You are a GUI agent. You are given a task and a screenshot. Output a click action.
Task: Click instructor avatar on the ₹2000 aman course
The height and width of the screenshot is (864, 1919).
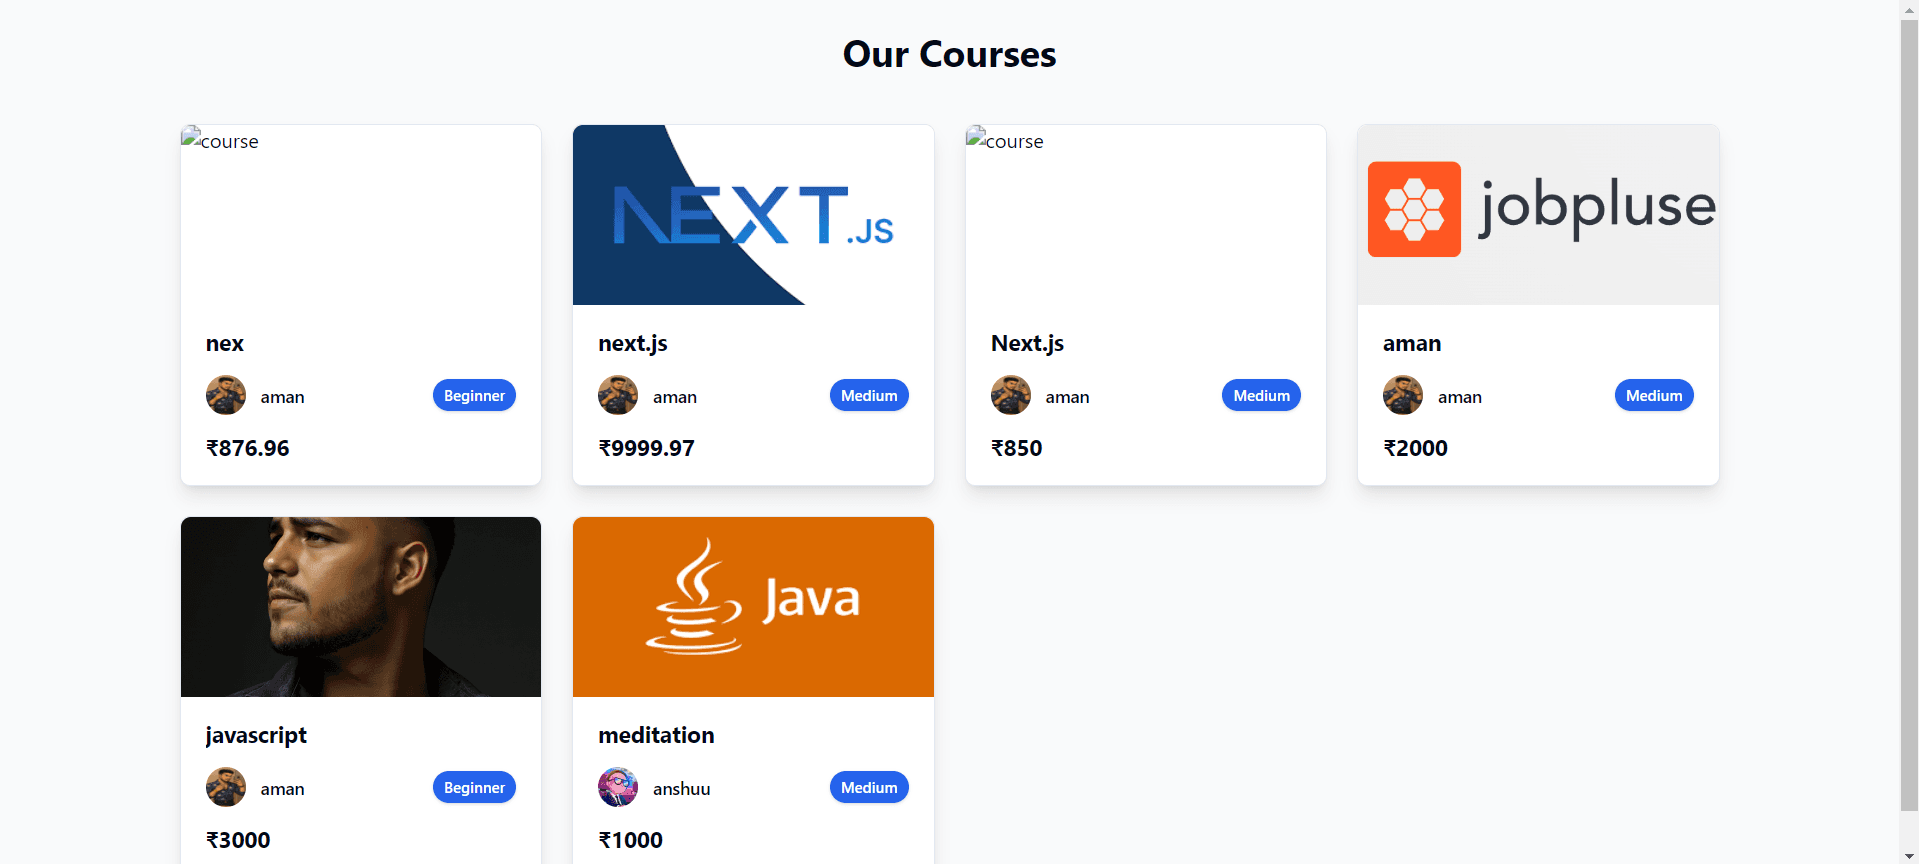[x=1403, y=395]
